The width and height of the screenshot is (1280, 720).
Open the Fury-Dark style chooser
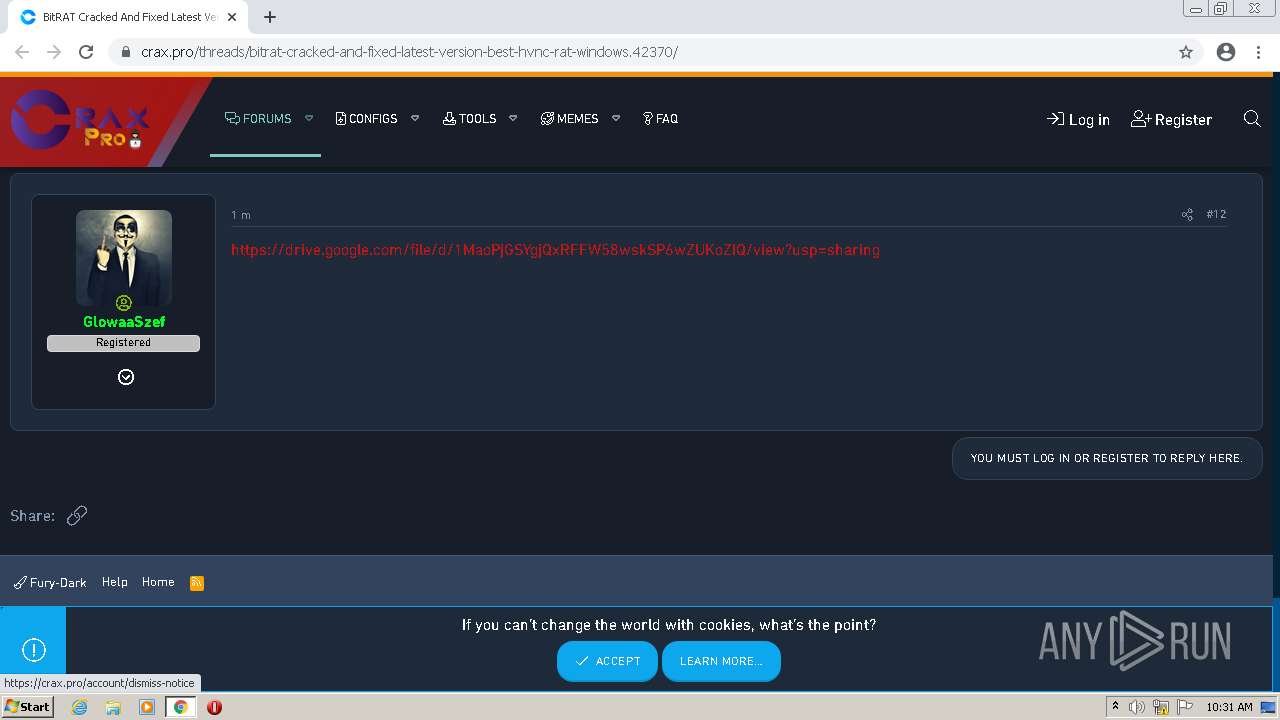pyautogui.click(x=50, y=583)
